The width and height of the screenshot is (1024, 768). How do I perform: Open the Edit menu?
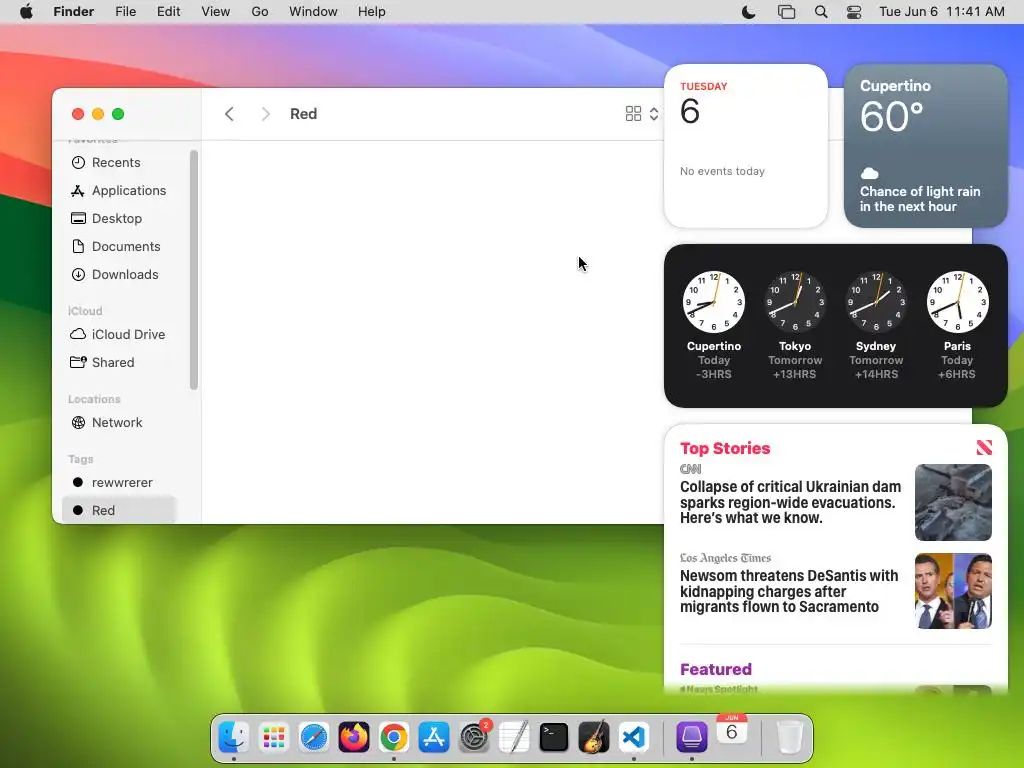click(x=168, y=12)
